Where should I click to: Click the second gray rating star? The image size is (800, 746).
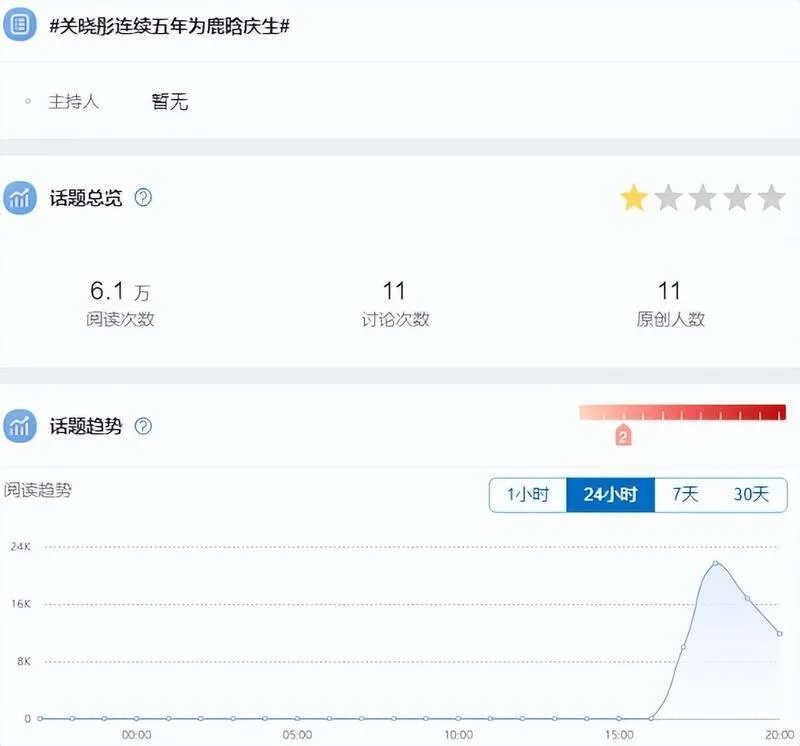pos(668,198)
